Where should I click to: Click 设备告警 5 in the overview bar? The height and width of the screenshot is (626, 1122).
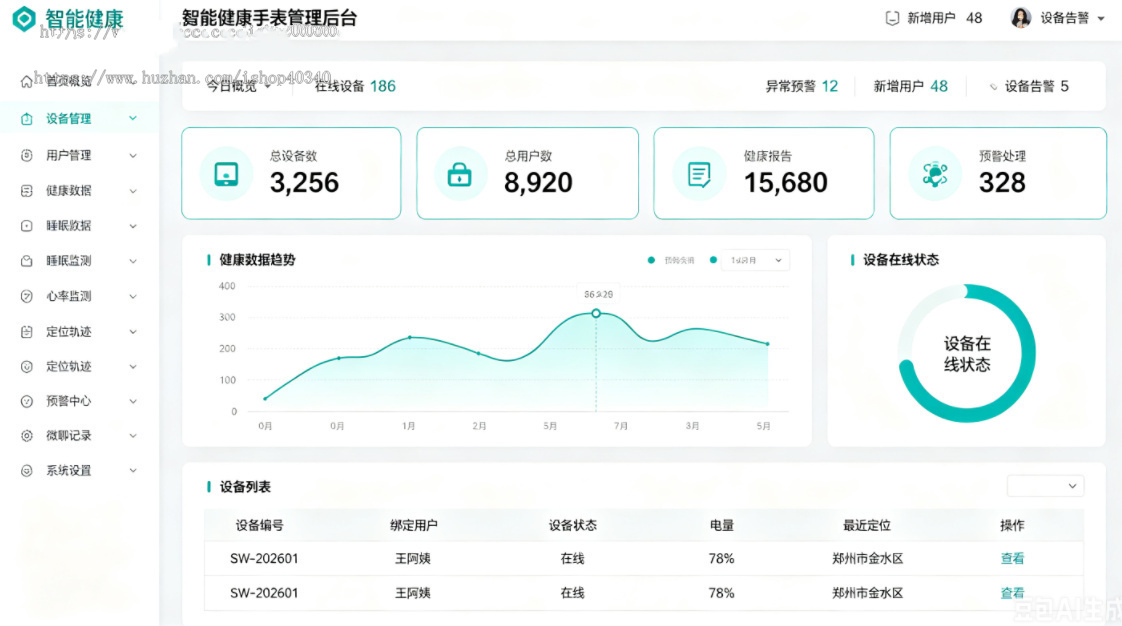pos(1036,86)
